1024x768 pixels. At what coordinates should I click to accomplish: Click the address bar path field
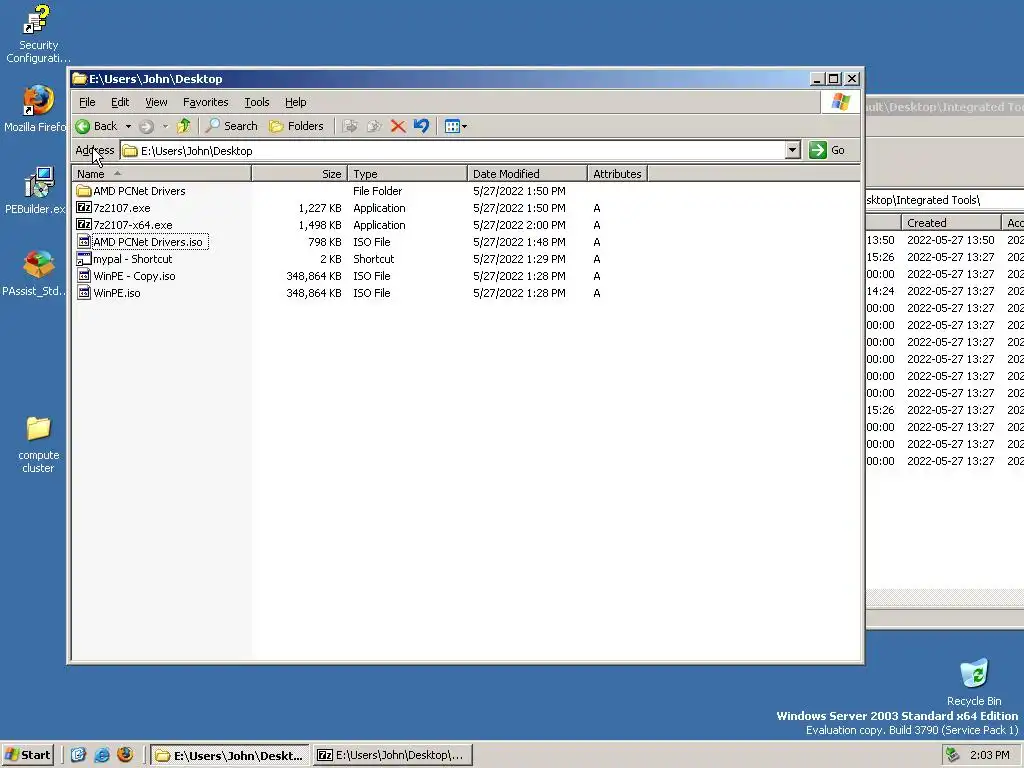[453, 150]
